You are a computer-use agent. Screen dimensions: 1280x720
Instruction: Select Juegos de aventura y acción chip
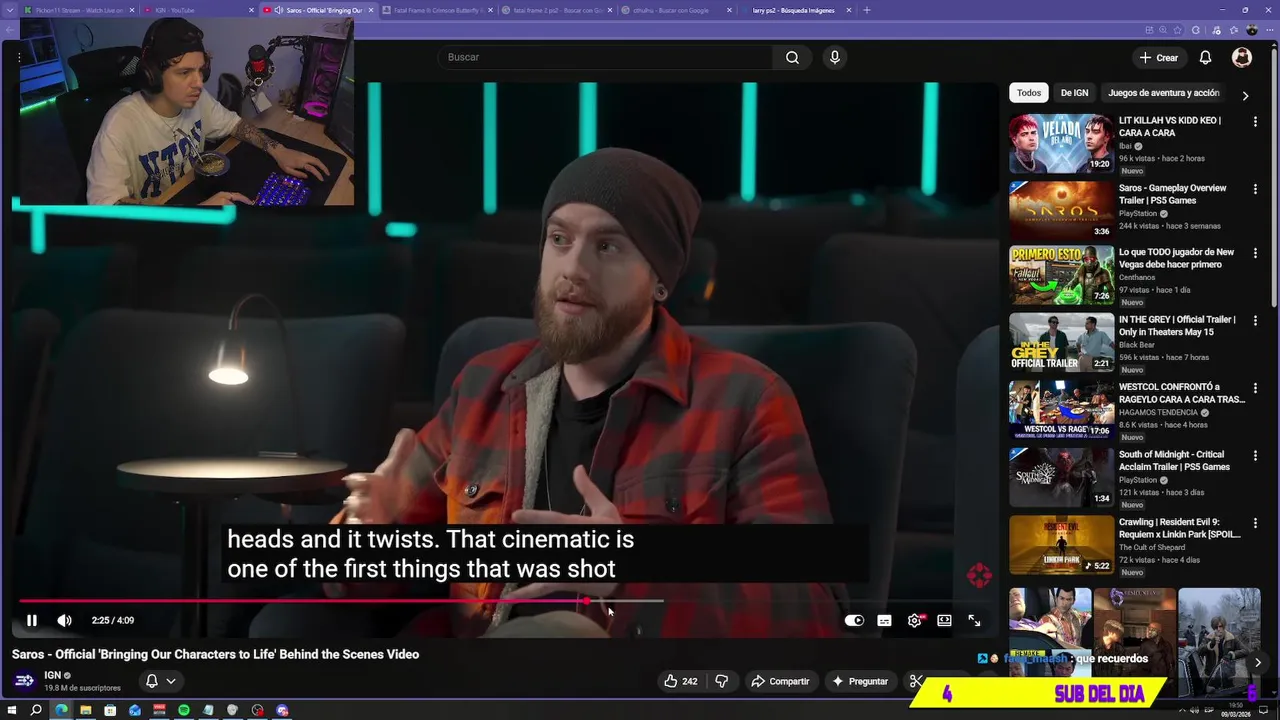point(1164,93)
